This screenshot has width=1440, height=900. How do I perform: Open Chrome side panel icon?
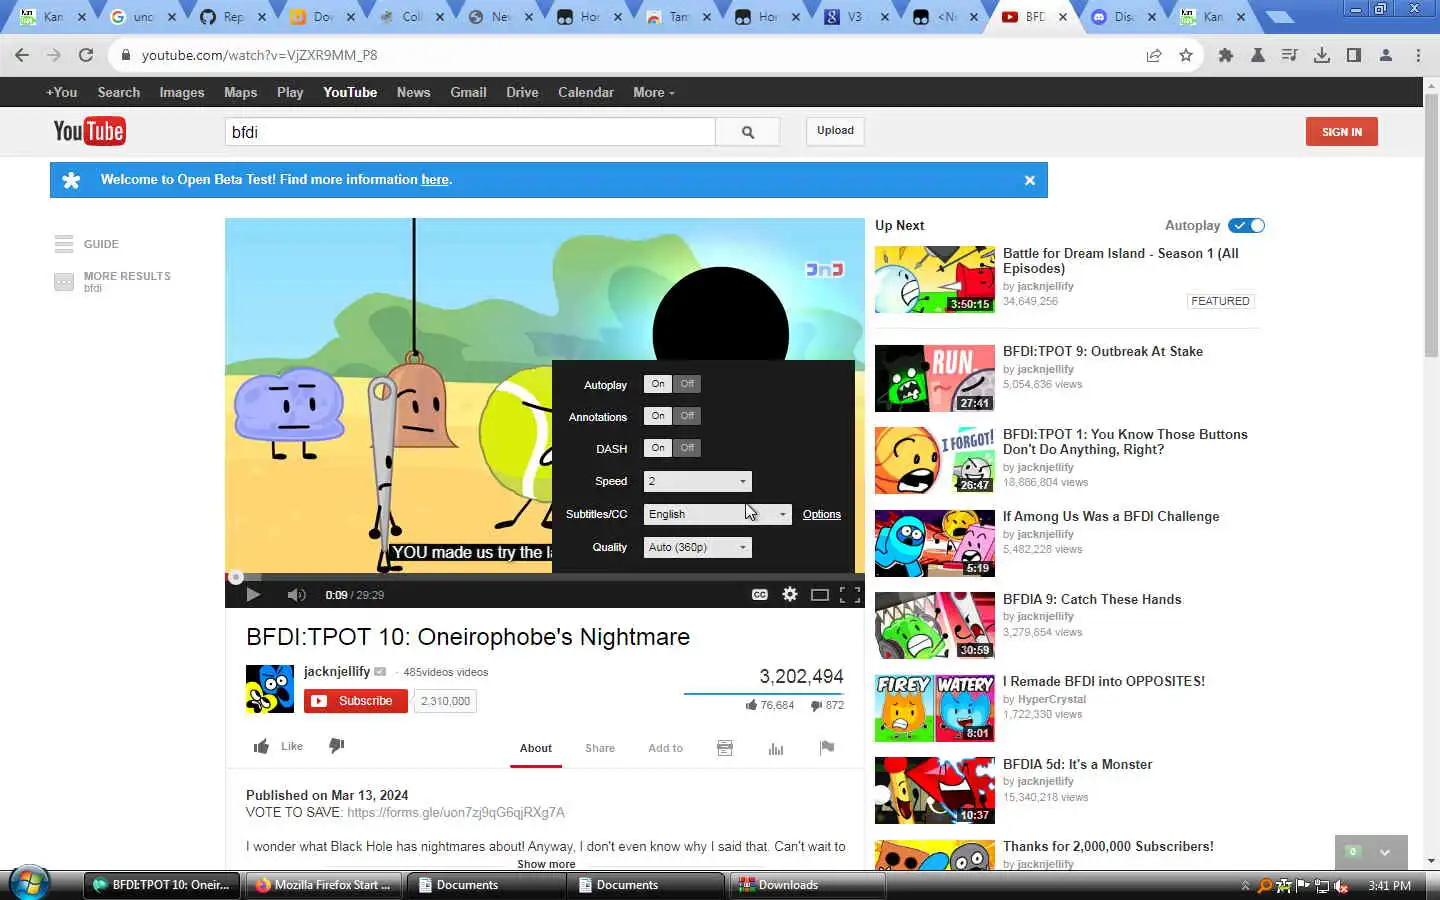click(1354, 55)
